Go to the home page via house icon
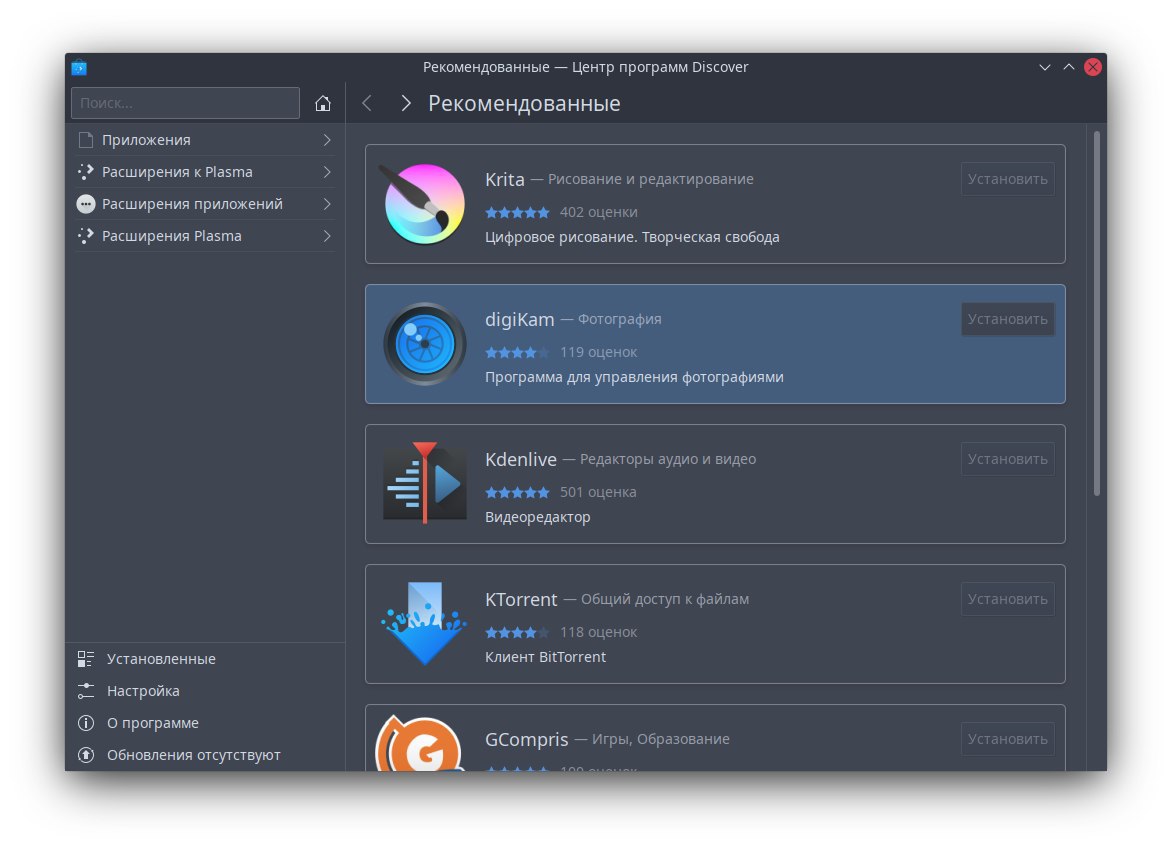 [x=323, y=103]
